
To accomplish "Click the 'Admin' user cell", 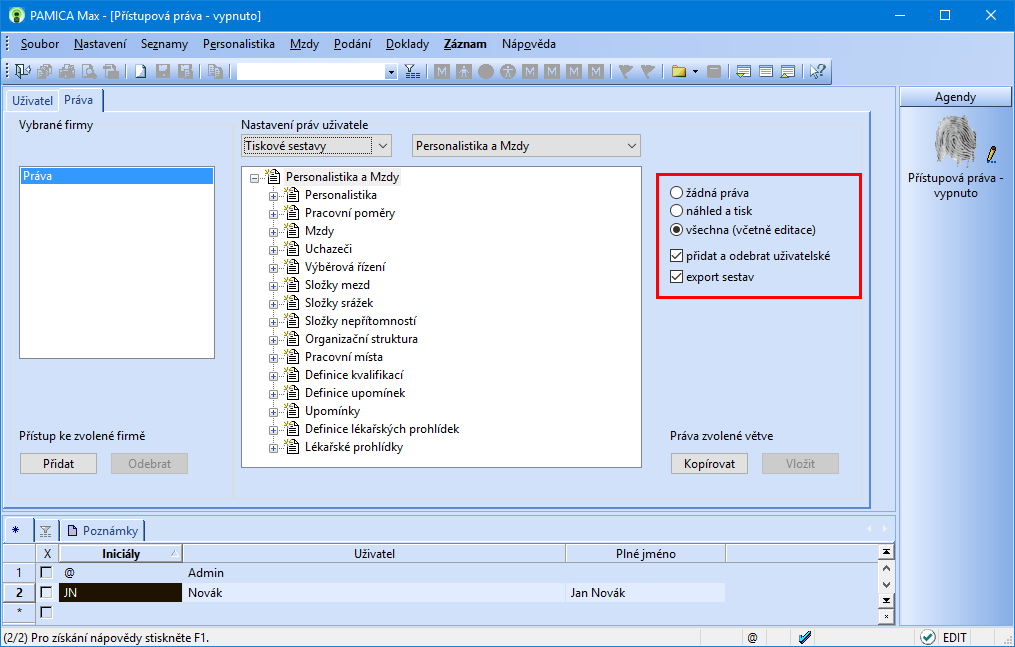I will tap(374, 573).
